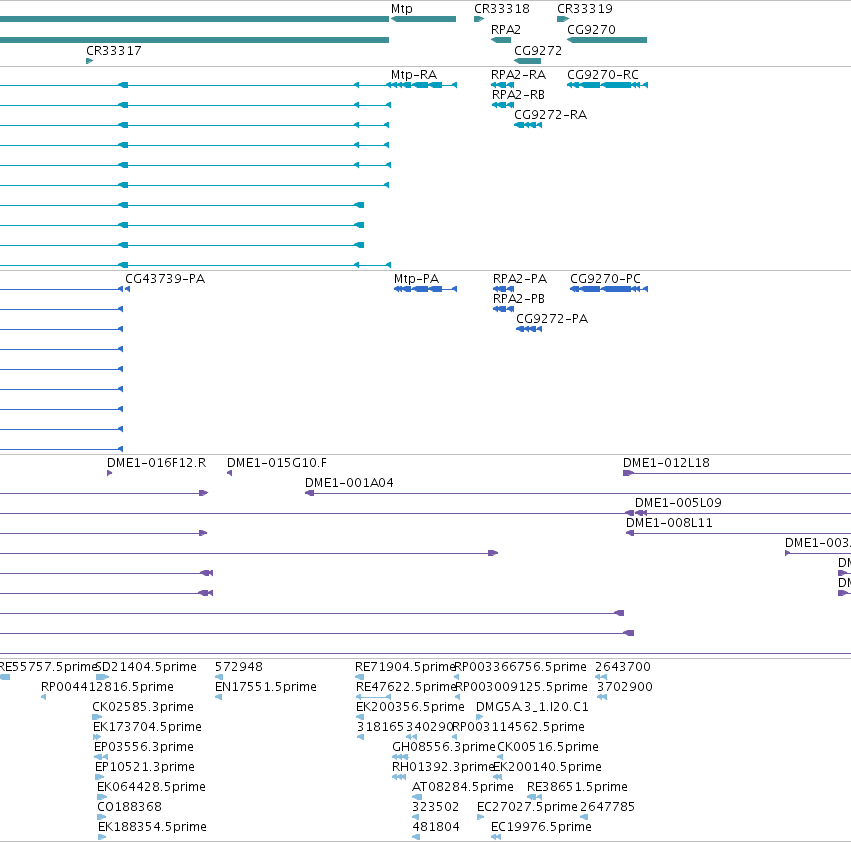Select the CG9272-RA transcript

click(x=528, y=125)
